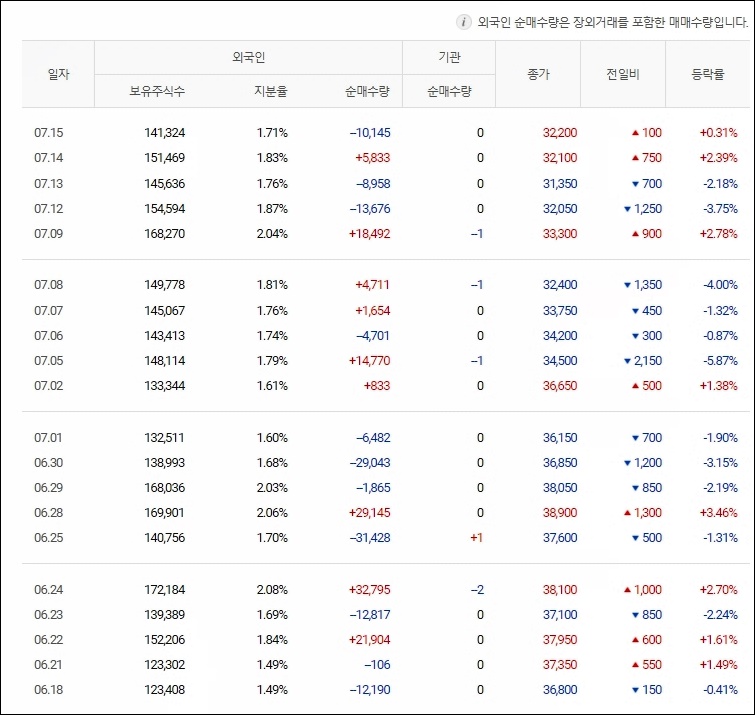Click closing price 33,300
This screenshot has height=715, width=755.
coord(560,234)
